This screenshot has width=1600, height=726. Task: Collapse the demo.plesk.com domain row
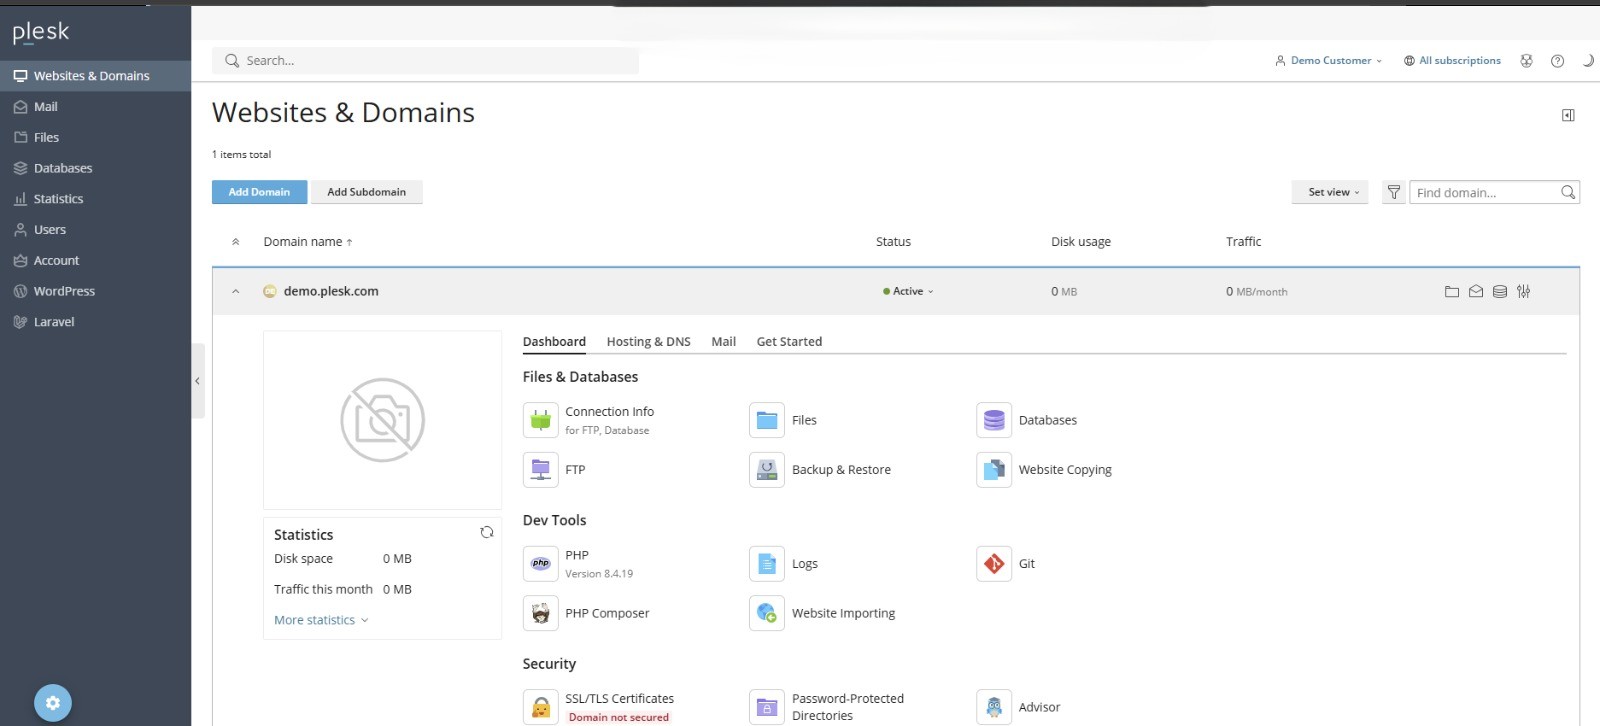pos(236,292)
